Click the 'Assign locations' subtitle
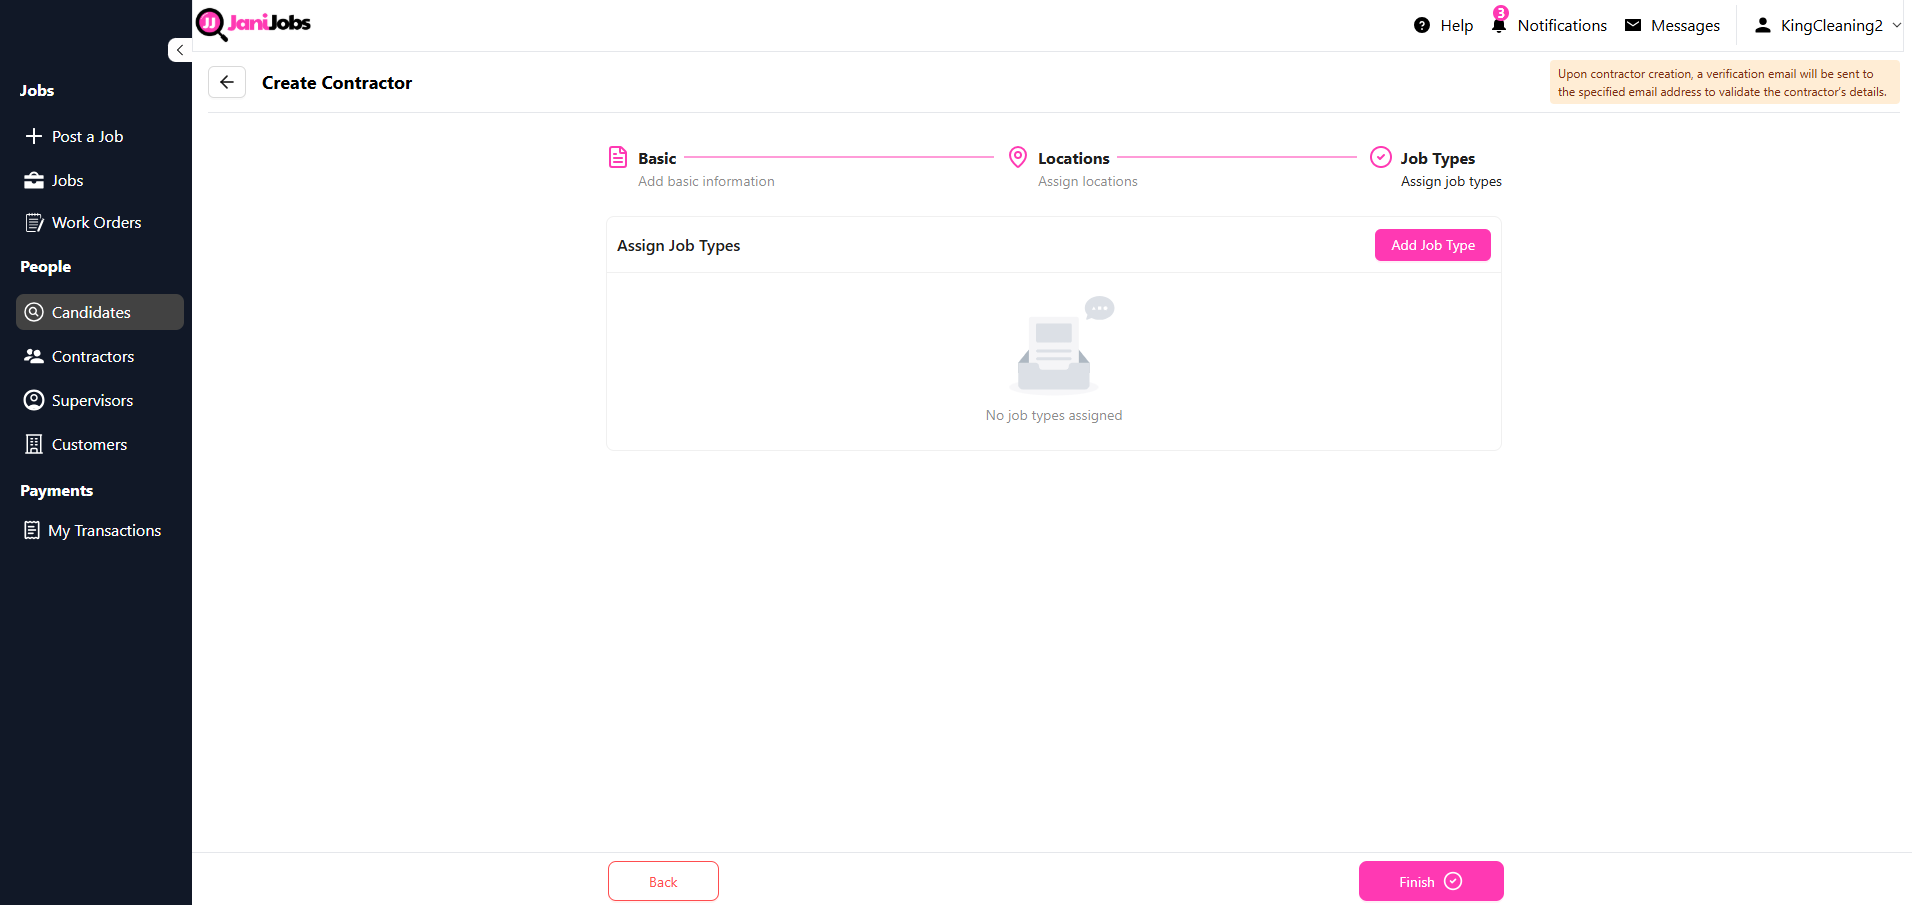This screenshot has width=1912, height=905. pos(1088,181)
